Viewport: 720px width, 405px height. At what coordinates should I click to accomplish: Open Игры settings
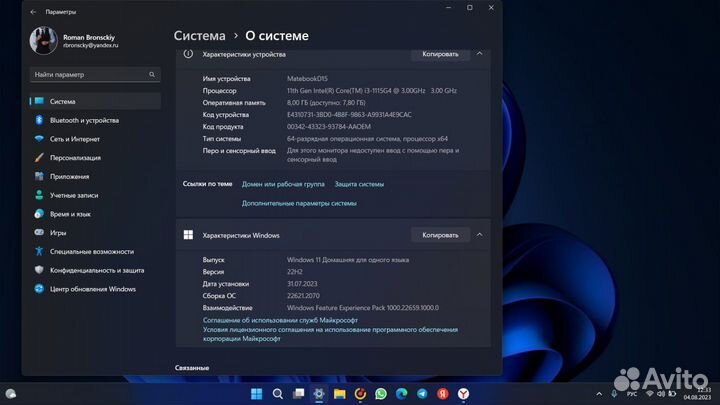point(95,233)
